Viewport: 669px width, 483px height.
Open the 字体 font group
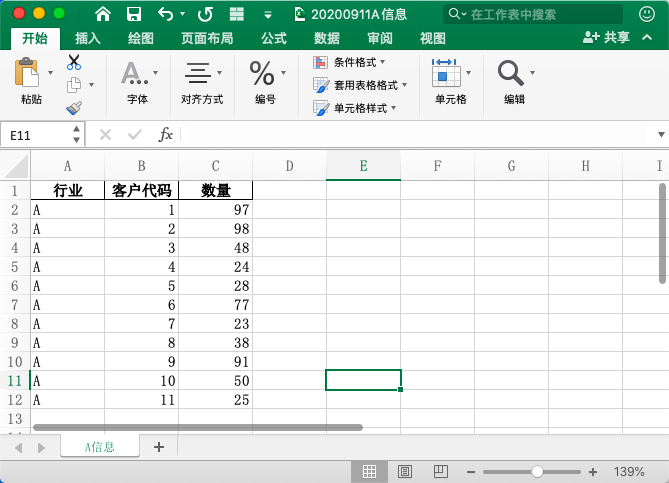tap(137, 83)
